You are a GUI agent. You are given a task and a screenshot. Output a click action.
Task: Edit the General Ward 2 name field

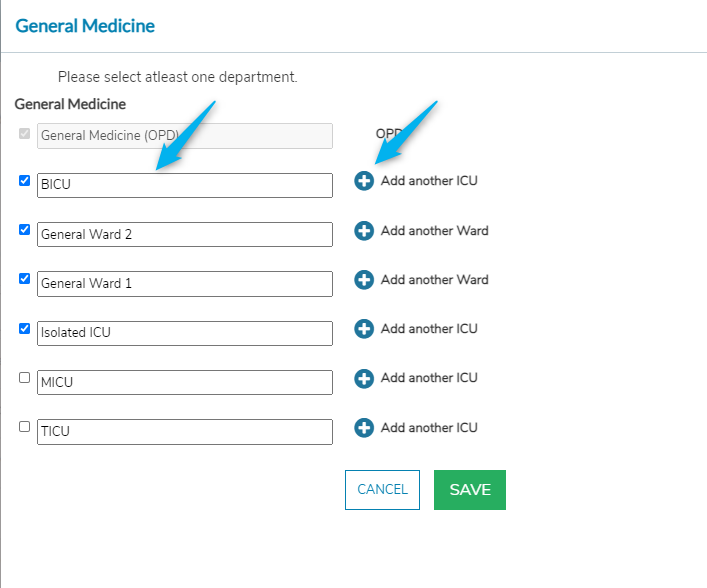(x=184, y=234)
